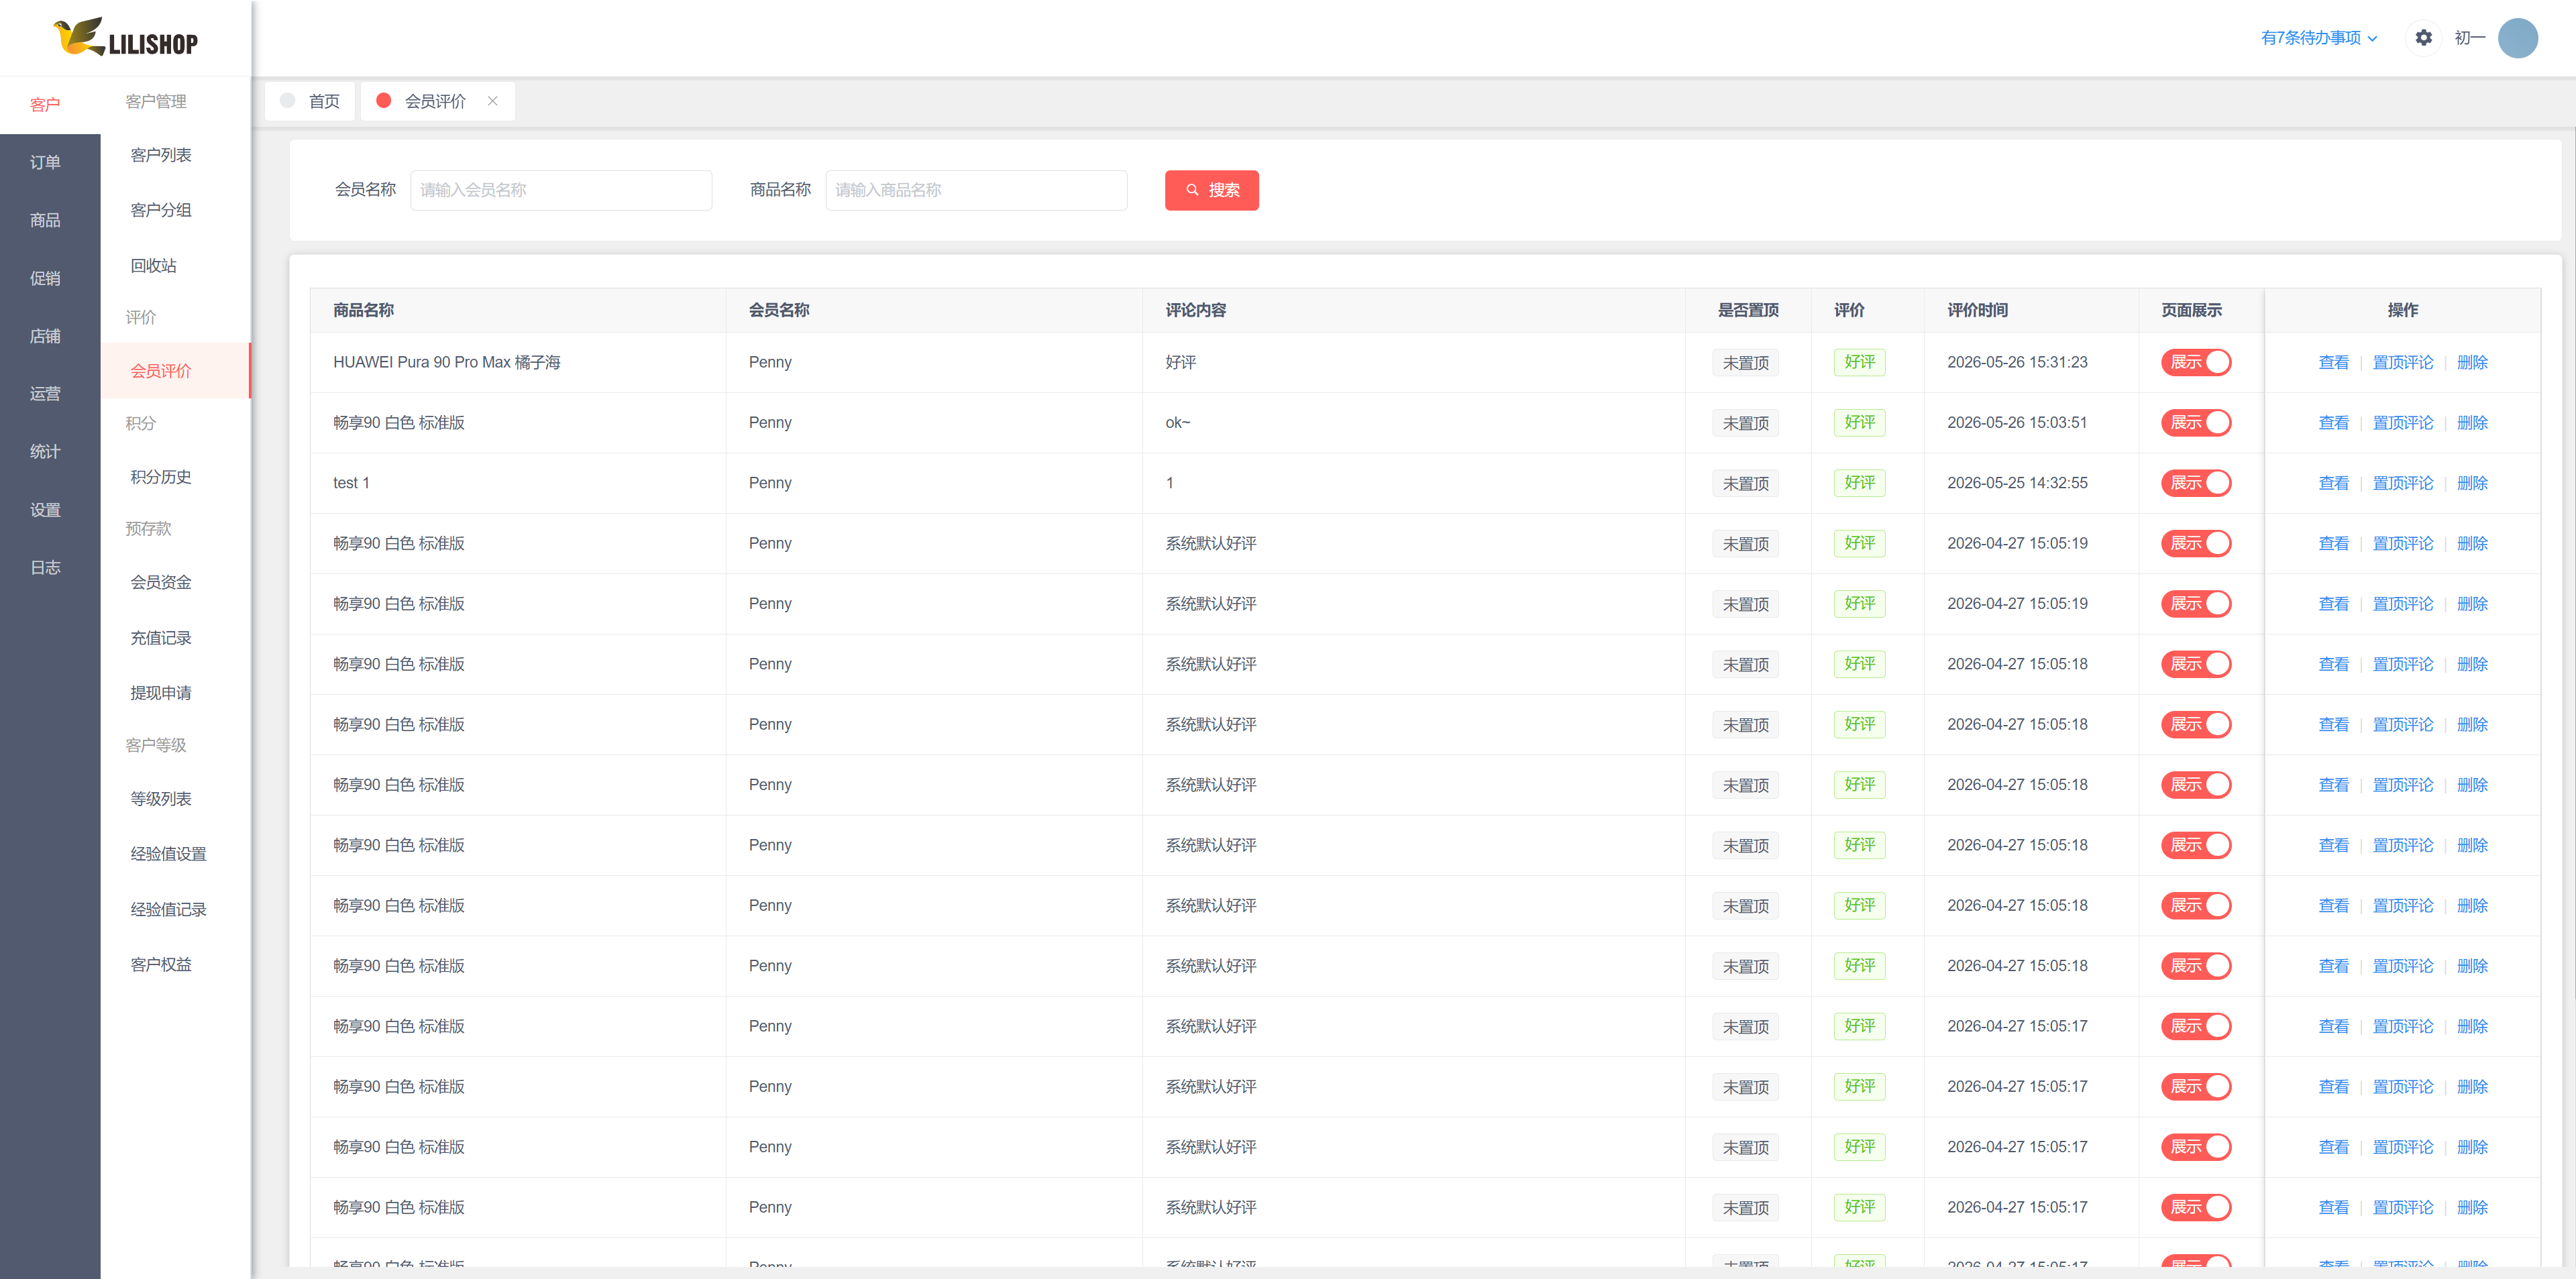Click 未置顶 tag in HUAWEI Pura 90 row

point(1745,363)
